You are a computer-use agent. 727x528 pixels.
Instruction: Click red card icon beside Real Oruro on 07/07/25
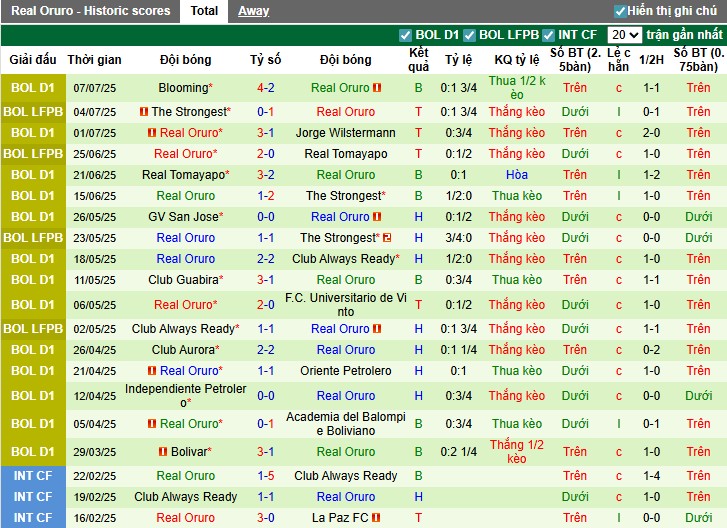(x=378, y=88)
